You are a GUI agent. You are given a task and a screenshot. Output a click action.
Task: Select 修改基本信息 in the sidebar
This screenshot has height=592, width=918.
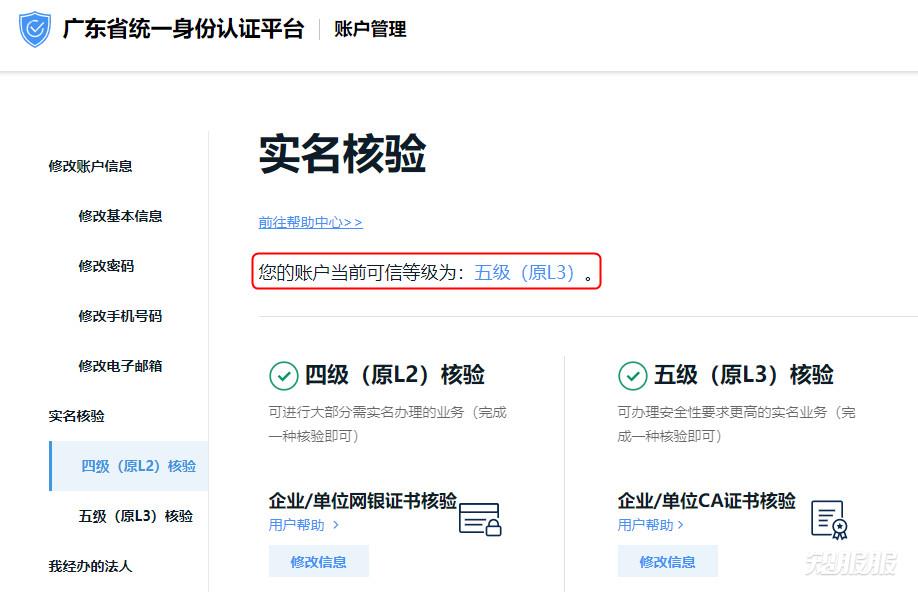(x=120, y=216)
